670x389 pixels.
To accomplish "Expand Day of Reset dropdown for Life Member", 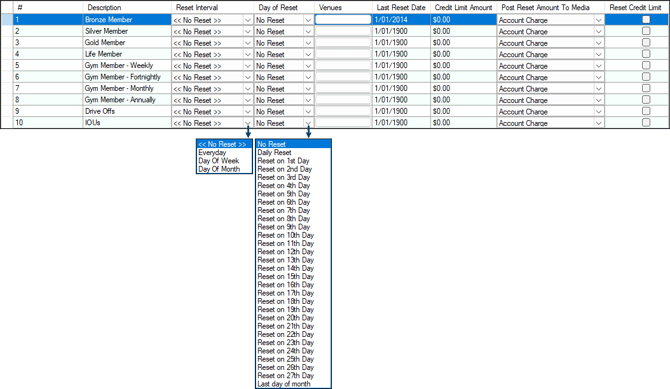I will coord(308,54).
